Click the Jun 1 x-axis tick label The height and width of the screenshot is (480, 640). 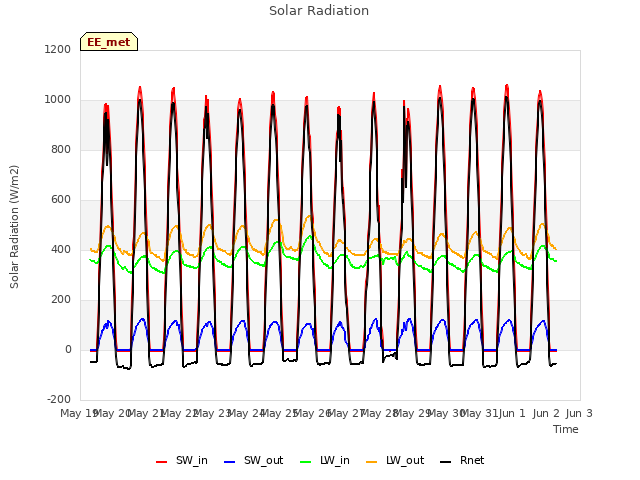pos(512,413)
